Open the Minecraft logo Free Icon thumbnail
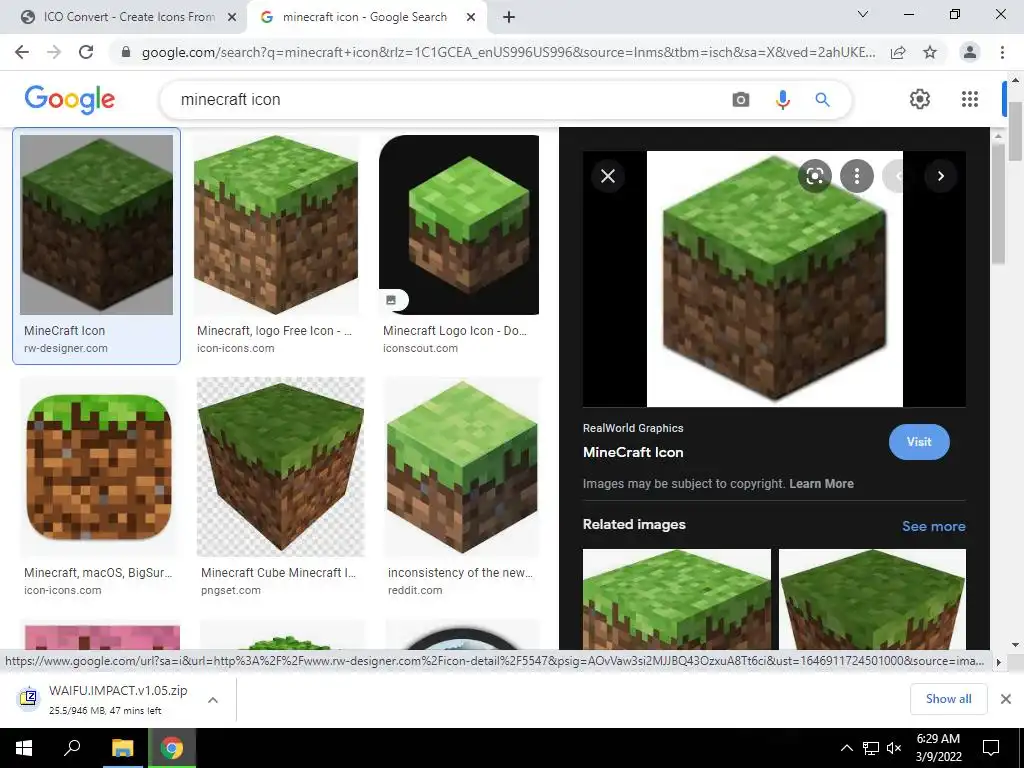 pyautogui.click(x=276, y=224)
